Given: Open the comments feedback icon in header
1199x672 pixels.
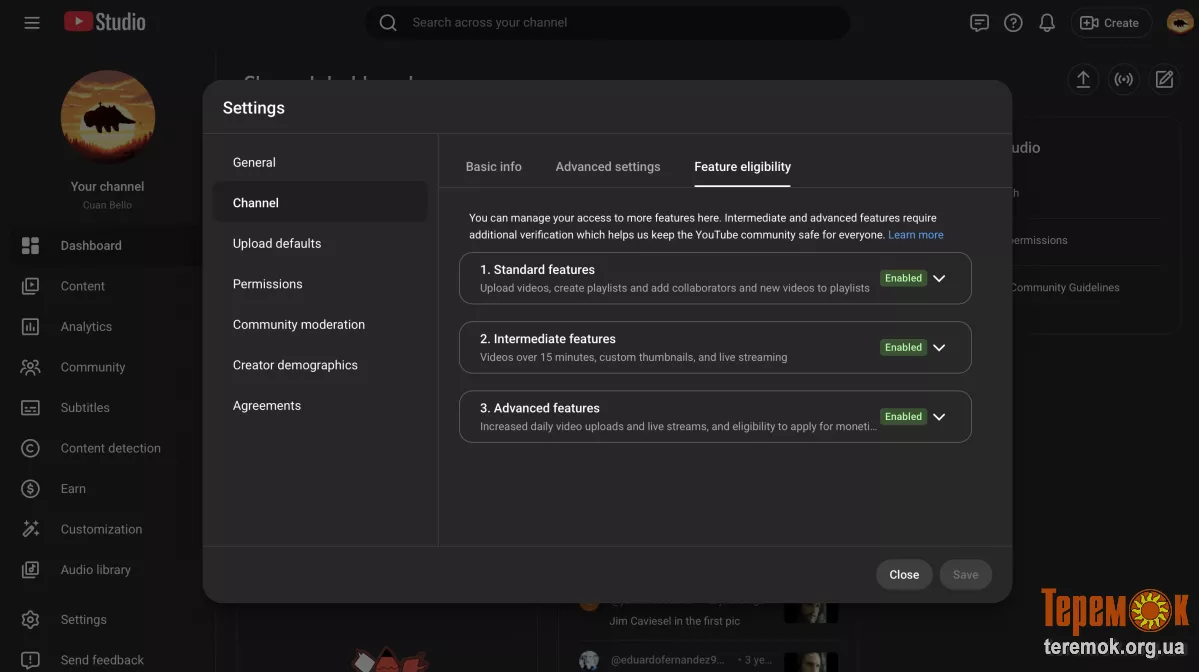Looking at the screenshot, I should (979, 23).
